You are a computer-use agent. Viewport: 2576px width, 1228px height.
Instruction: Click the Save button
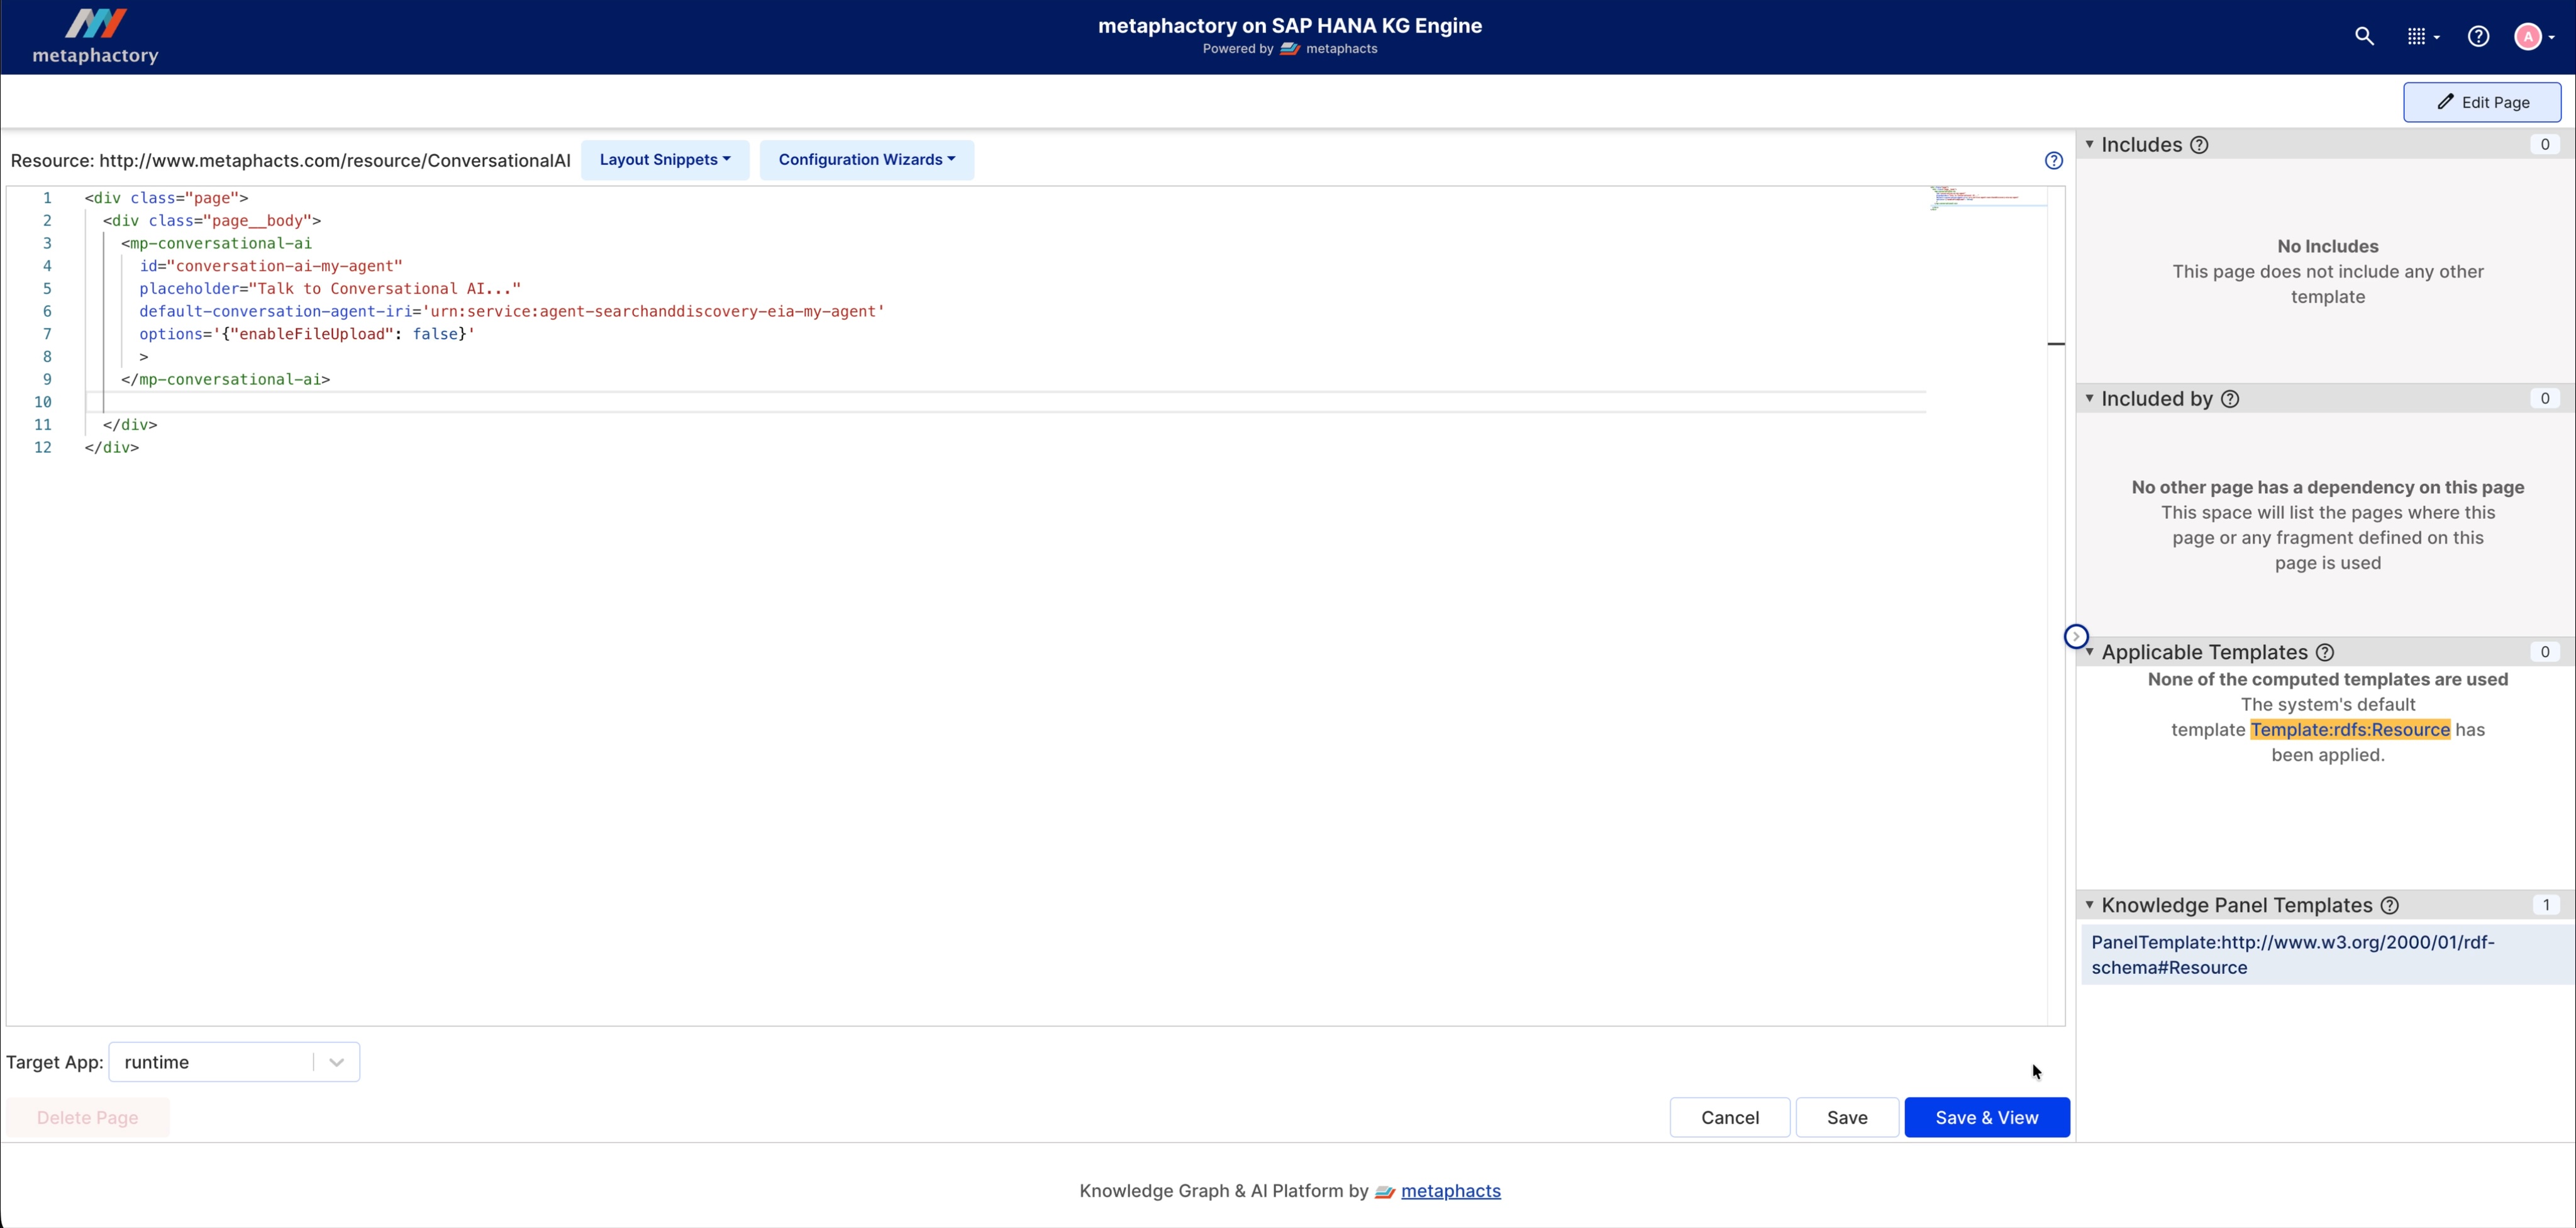point(1847,1117)
